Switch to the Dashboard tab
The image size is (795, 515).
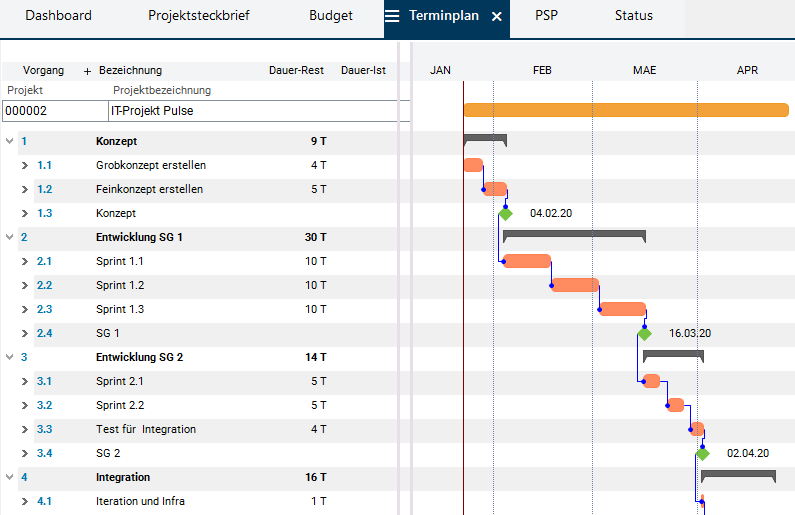pos(58,16)
